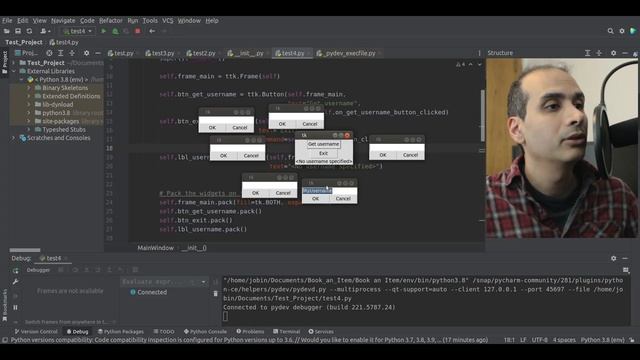Screen dimensions: 640x360
Task: Click Python 3.8 (env) interpreter in status bar
Action: (602, 340)
